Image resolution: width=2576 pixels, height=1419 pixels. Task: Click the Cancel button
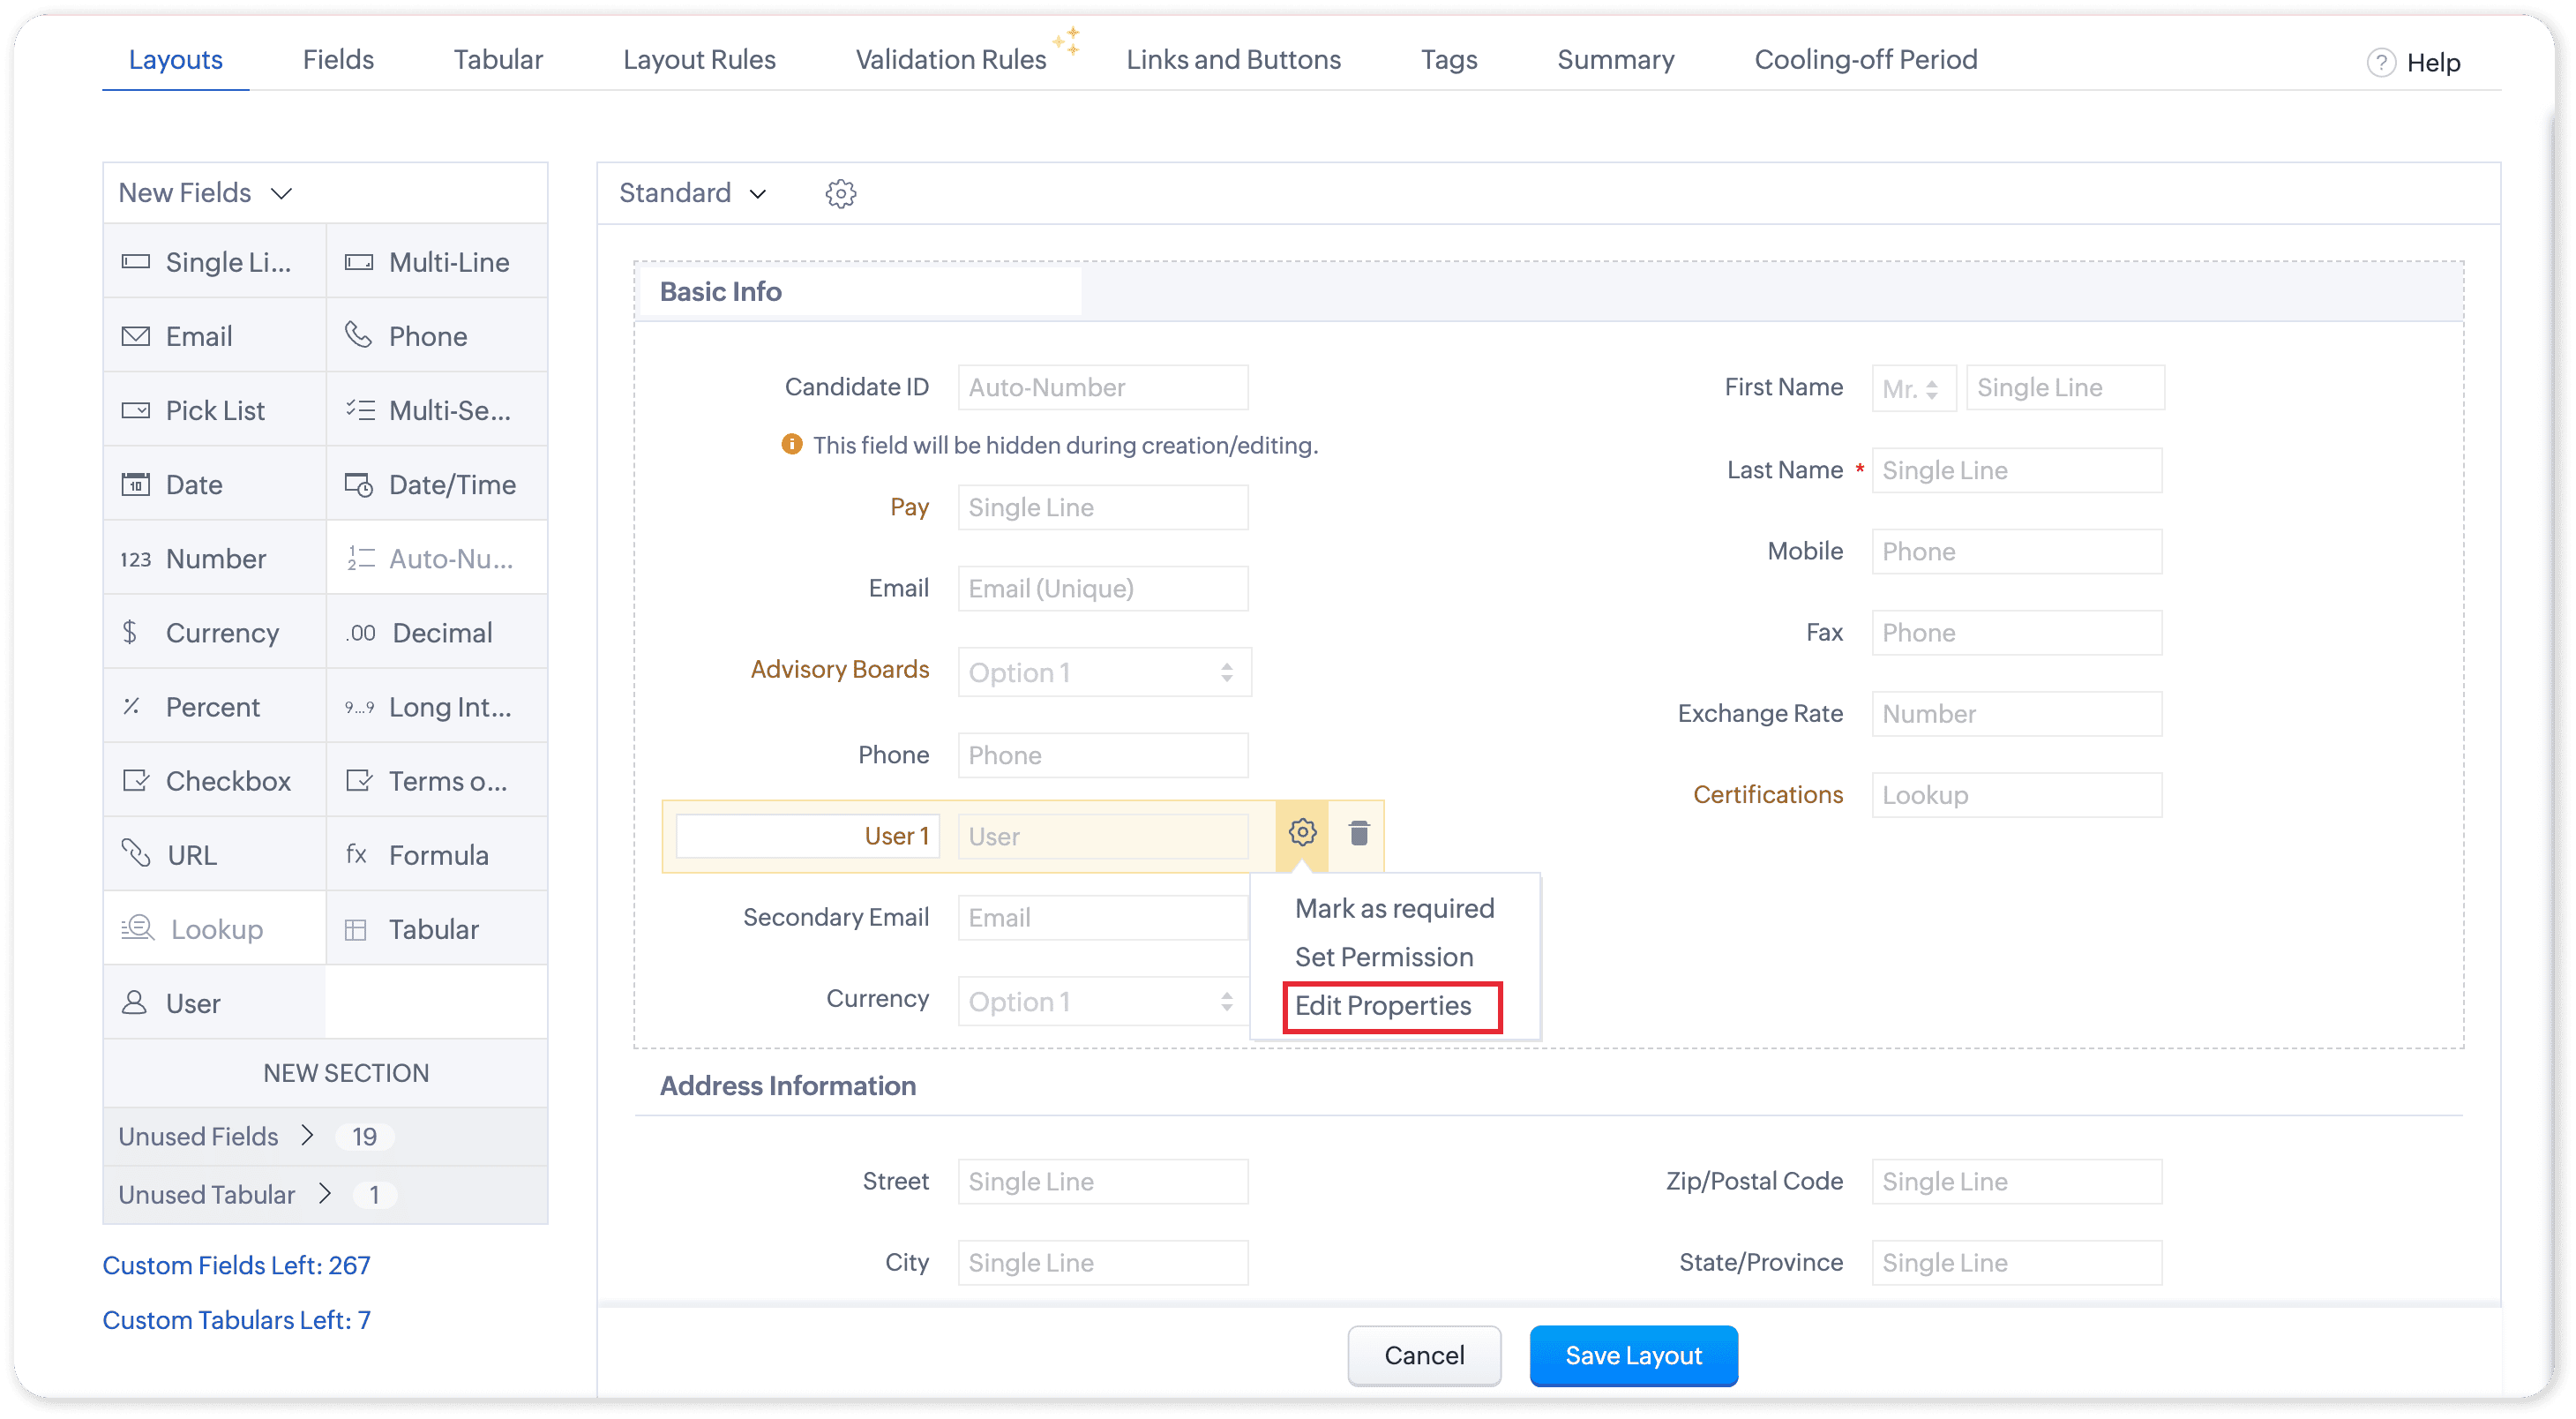tap(1423, 1355)
